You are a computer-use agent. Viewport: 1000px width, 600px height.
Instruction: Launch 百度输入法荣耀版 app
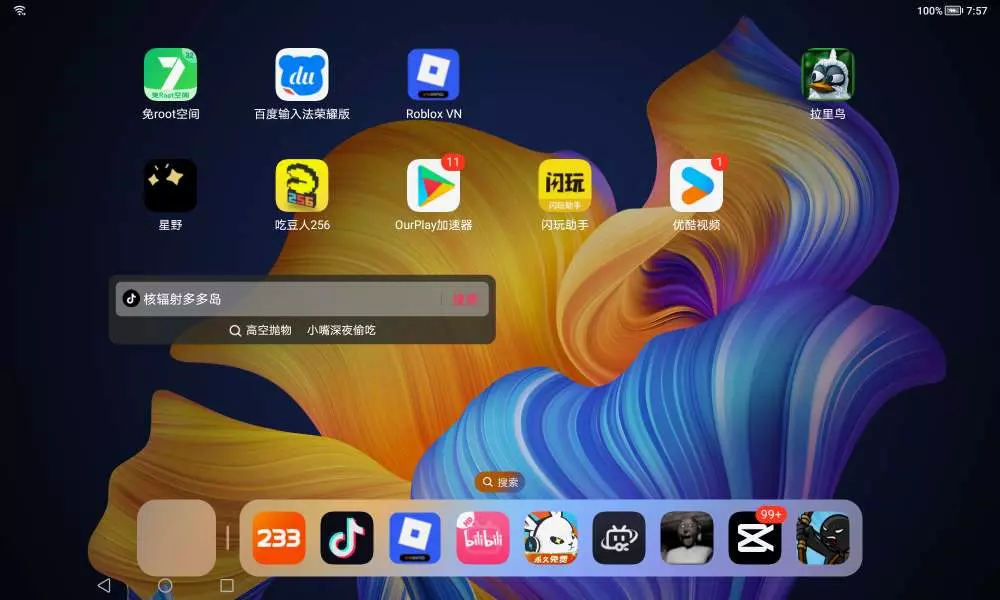pos(302,75)
